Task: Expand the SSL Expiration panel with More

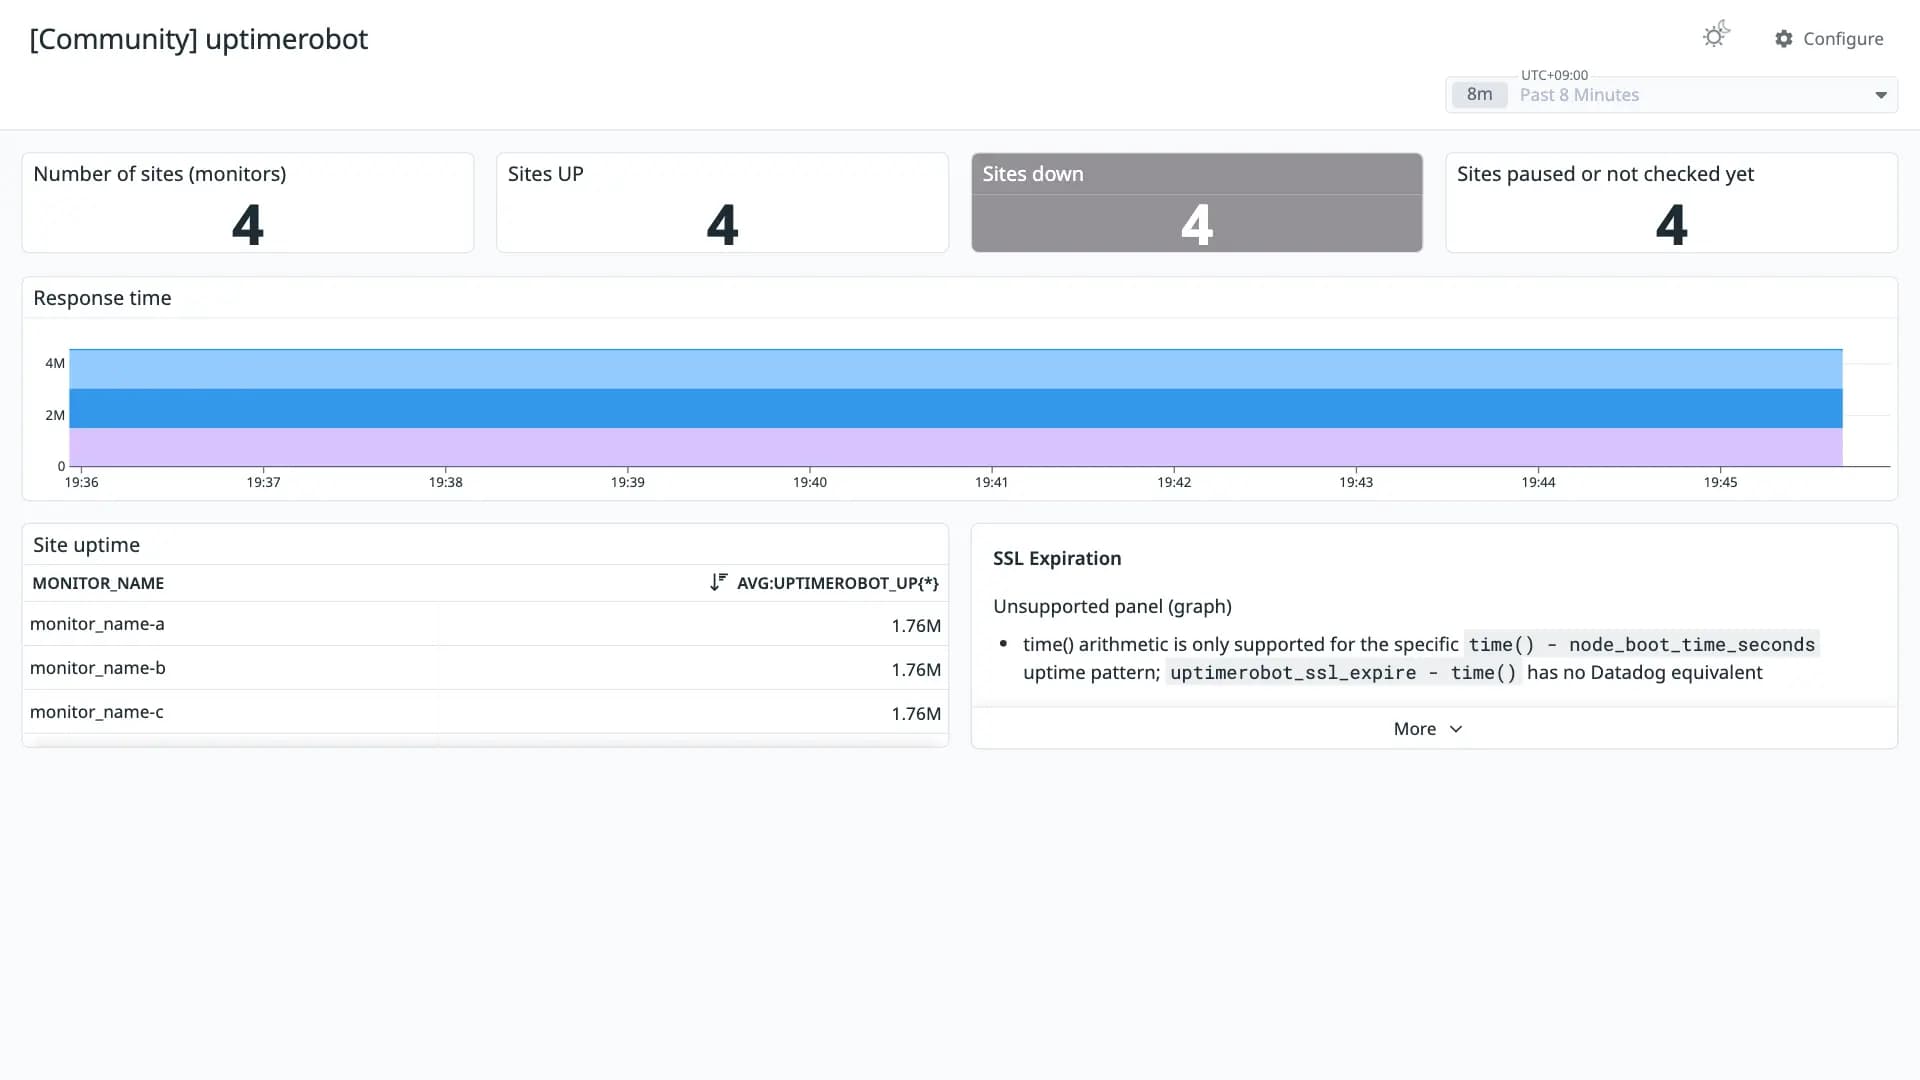Action: point(1428,729)
